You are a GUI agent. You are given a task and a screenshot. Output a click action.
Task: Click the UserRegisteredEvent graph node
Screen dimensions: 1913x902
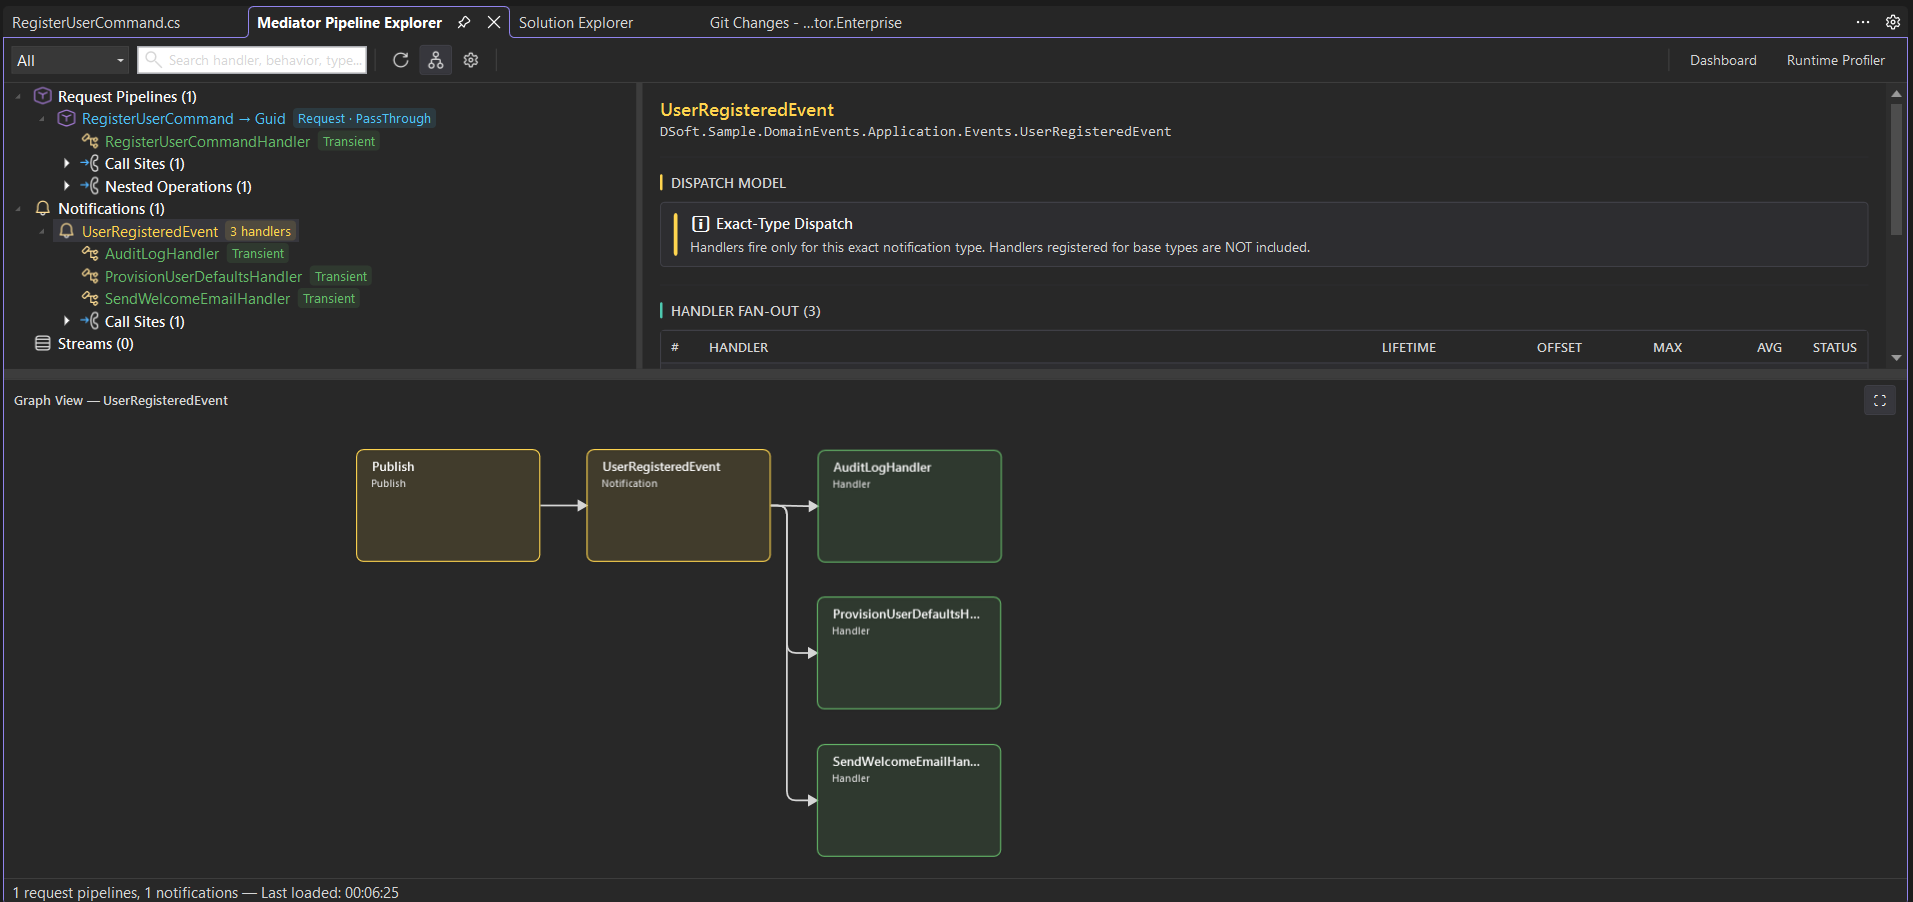678,505
